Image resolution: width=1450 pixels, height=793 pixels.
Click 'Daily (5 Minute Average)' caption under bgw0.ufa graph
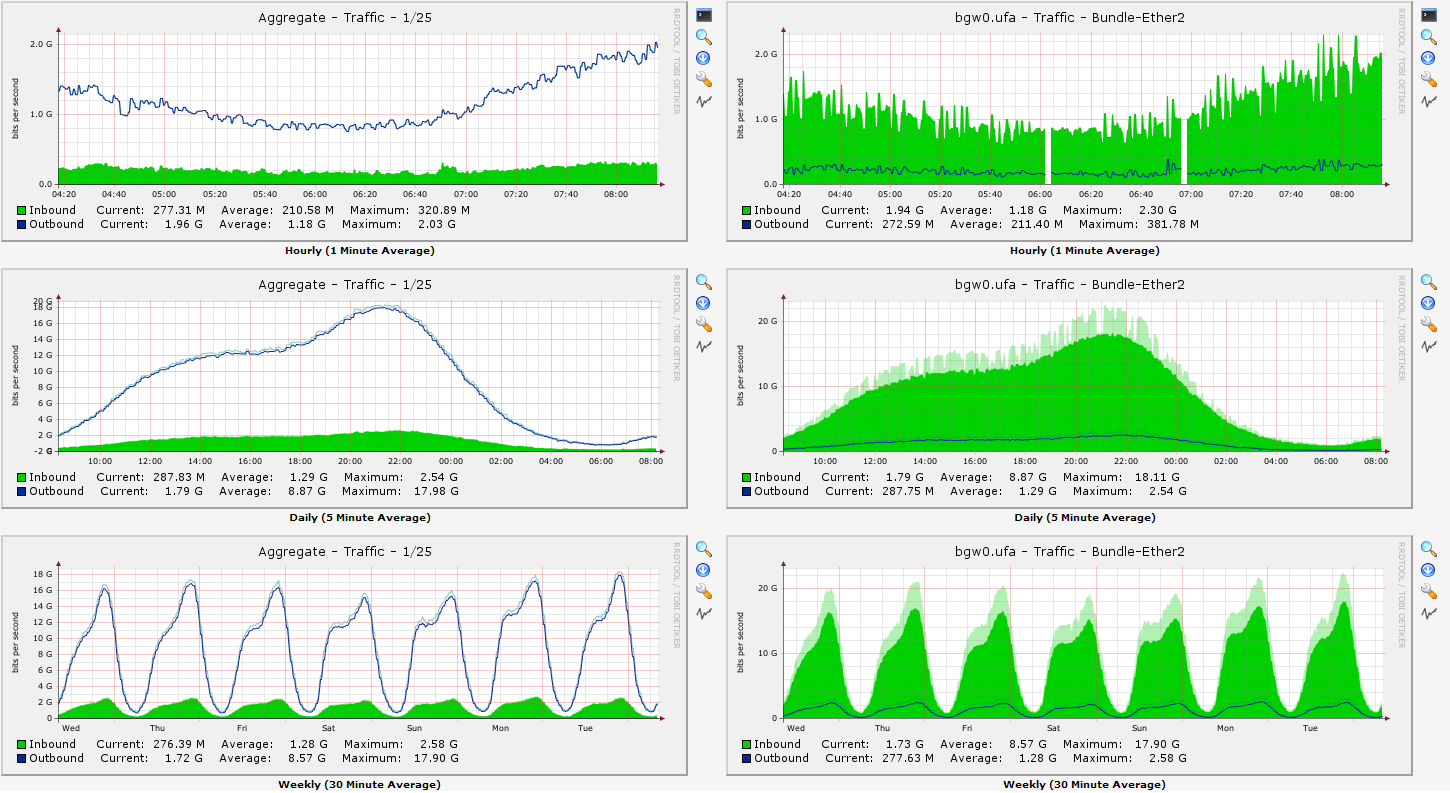click(x=1084, y=518)
